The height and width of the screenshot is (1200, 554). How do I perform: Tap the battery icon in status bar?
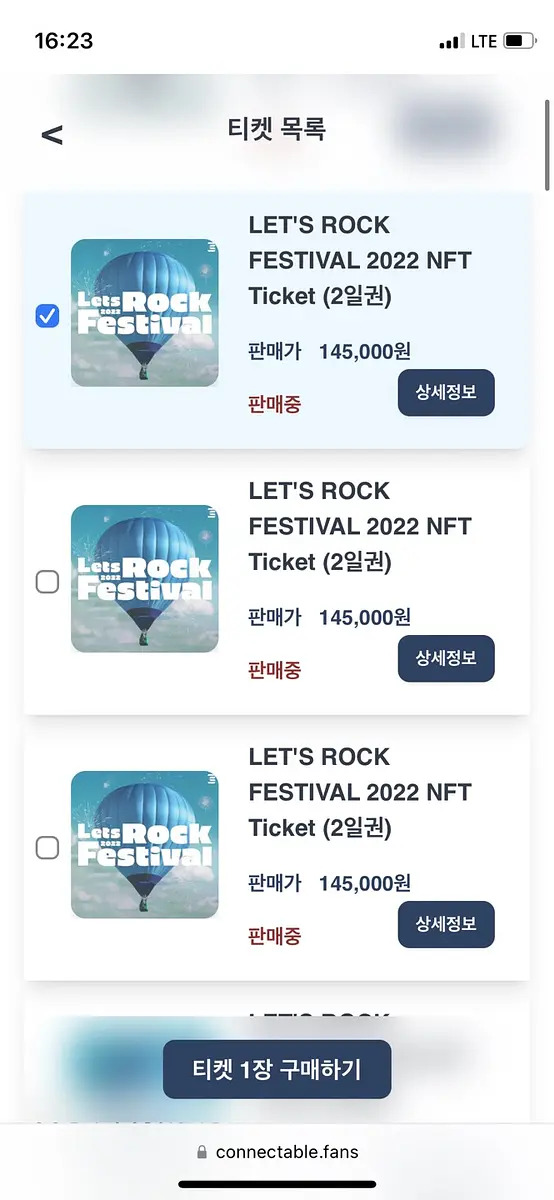point(520,42)
